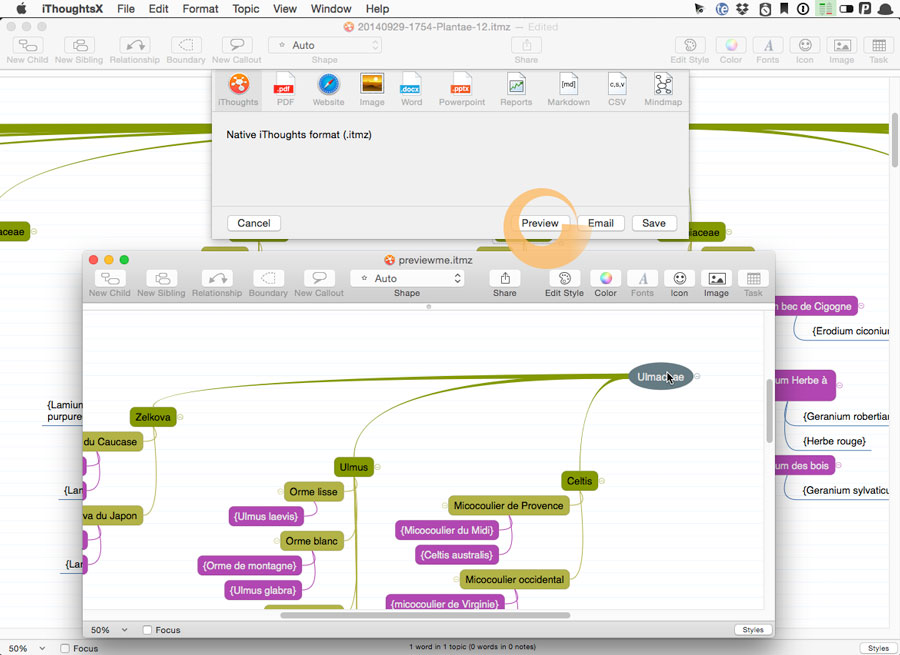
Task: Click the Preview button in the export sheet
Action: click(x=540, y=223)
